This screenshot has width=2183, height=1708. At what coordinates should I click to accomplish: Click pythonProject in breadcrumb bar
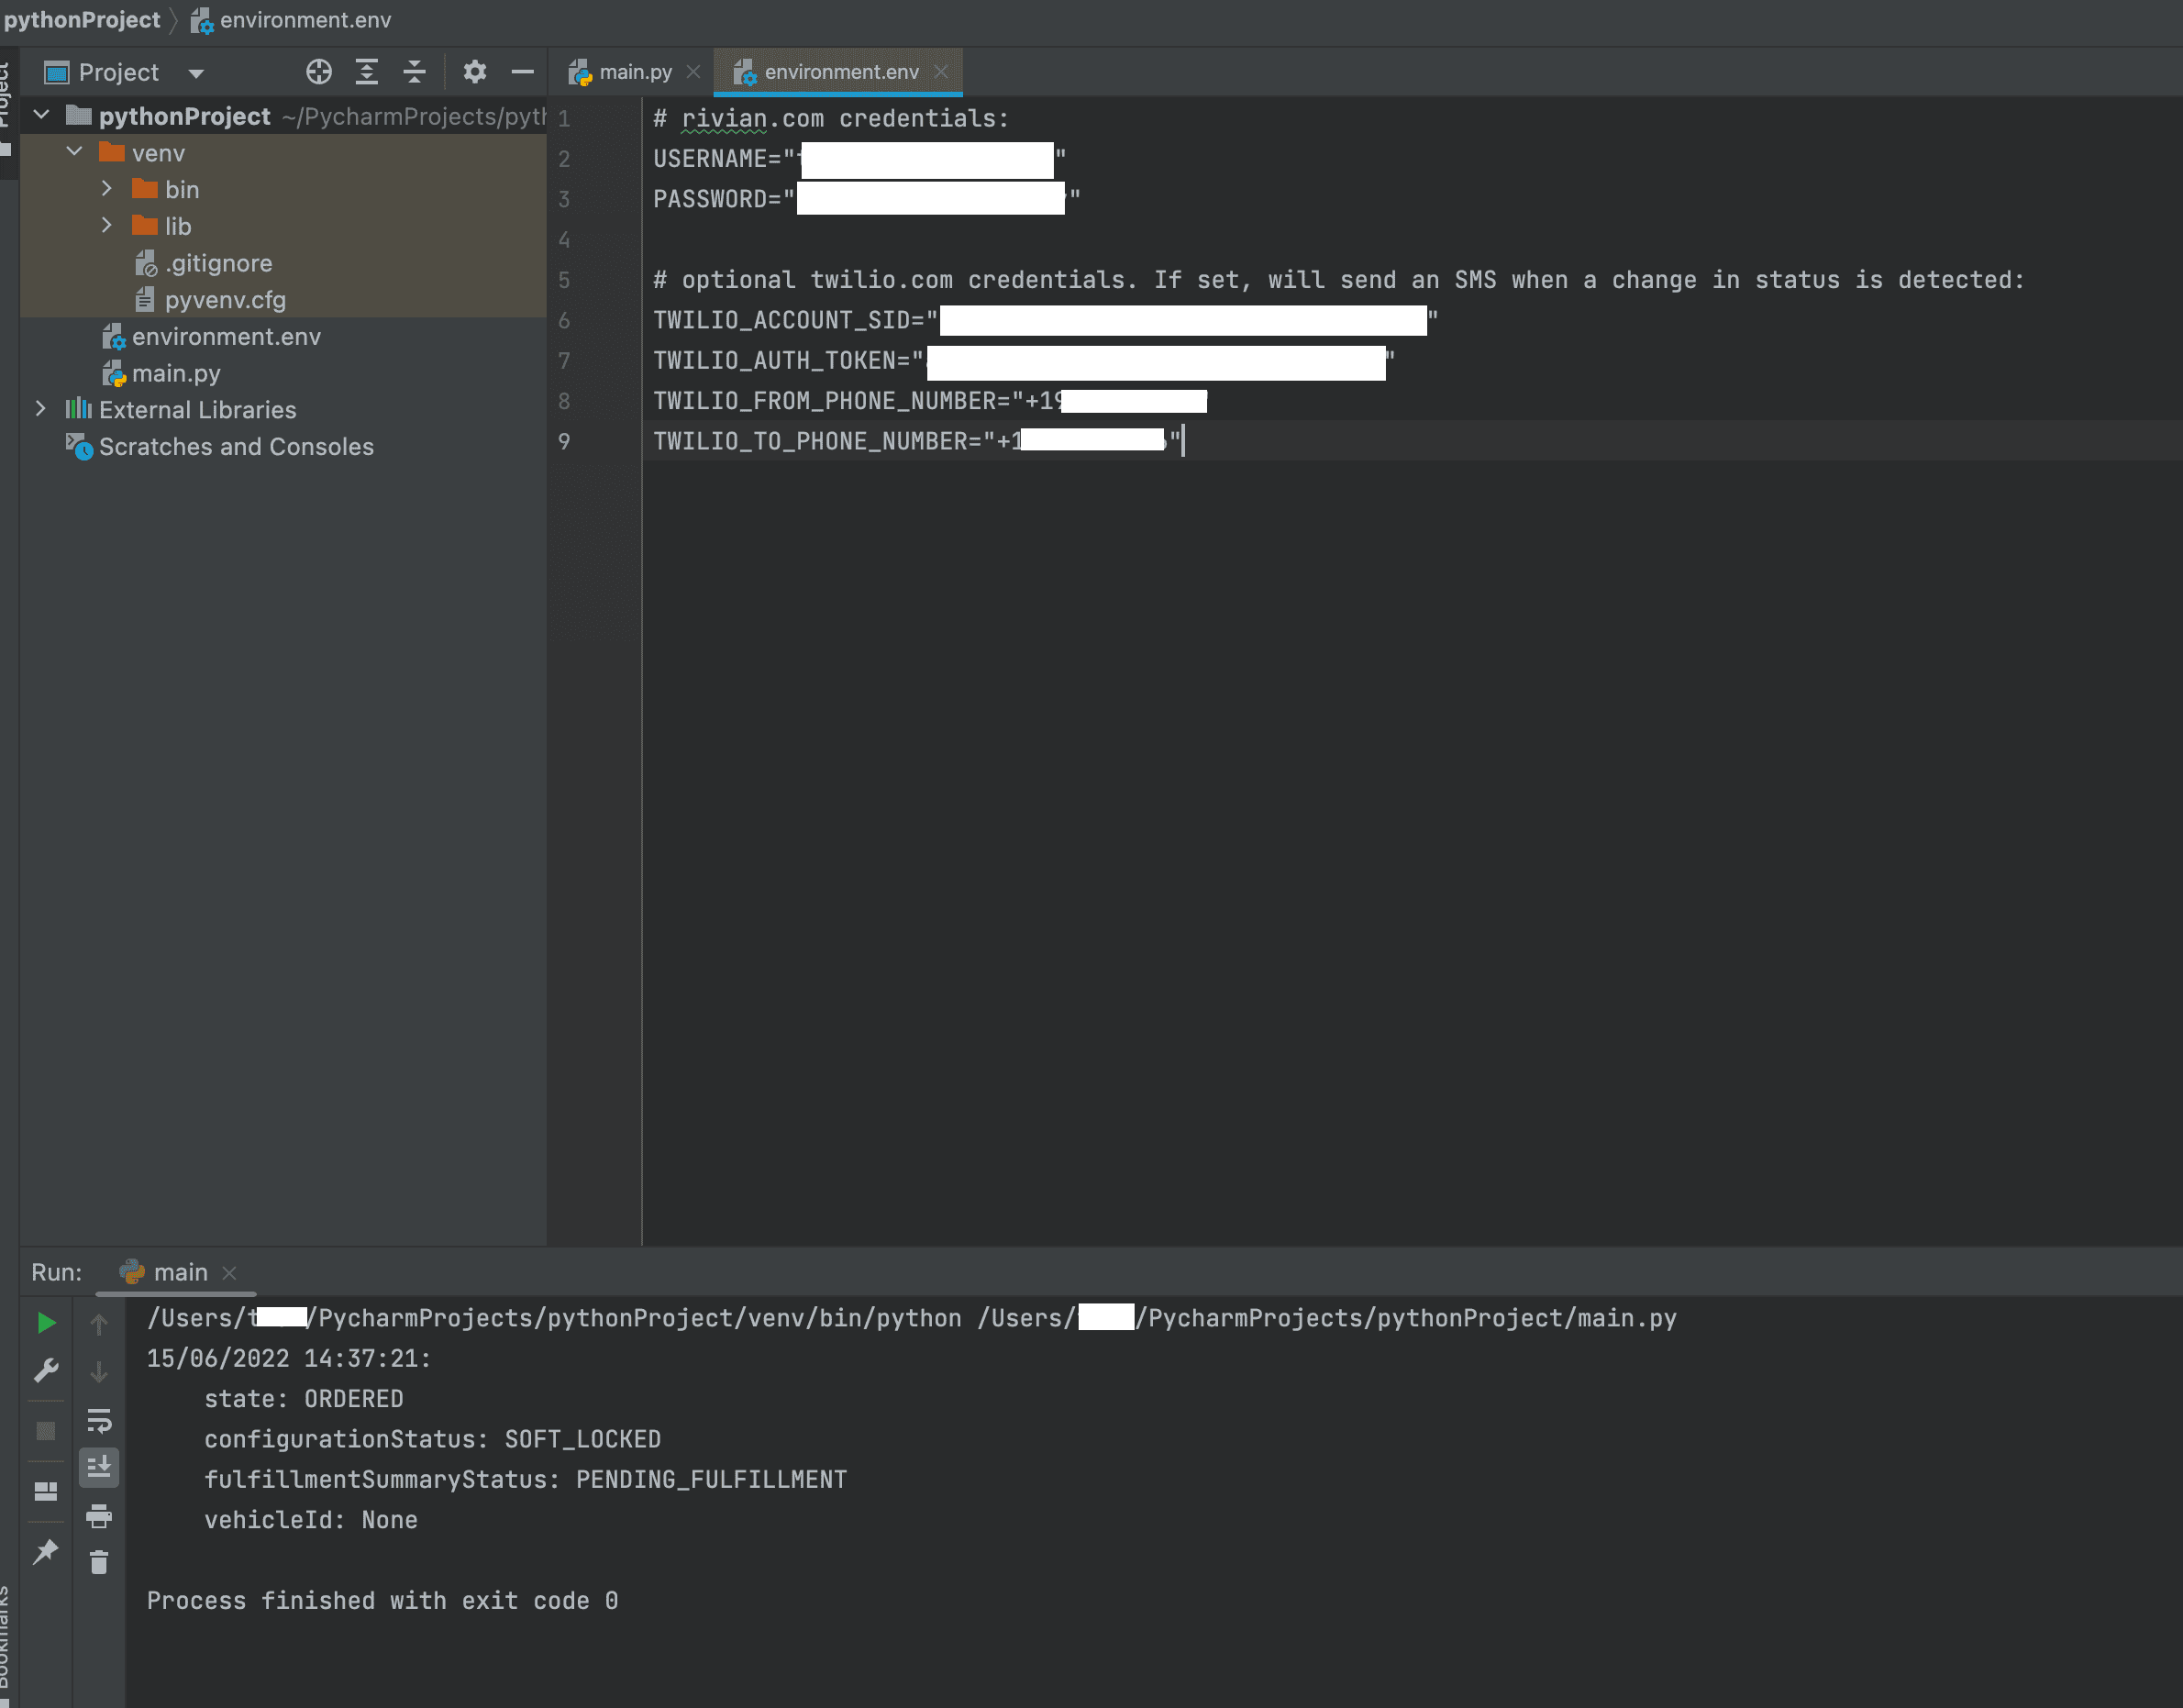[82, 20]
